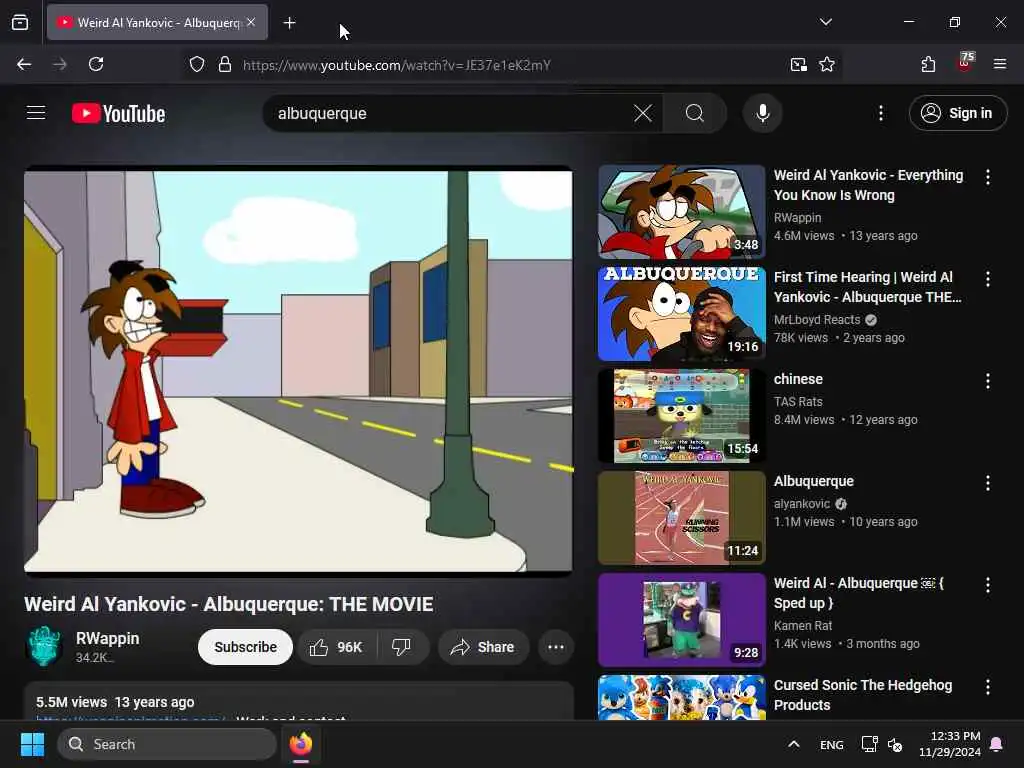1024x768 pixels.
Task: Go to YouTube home via logo
Action: (x=118, y=114)
